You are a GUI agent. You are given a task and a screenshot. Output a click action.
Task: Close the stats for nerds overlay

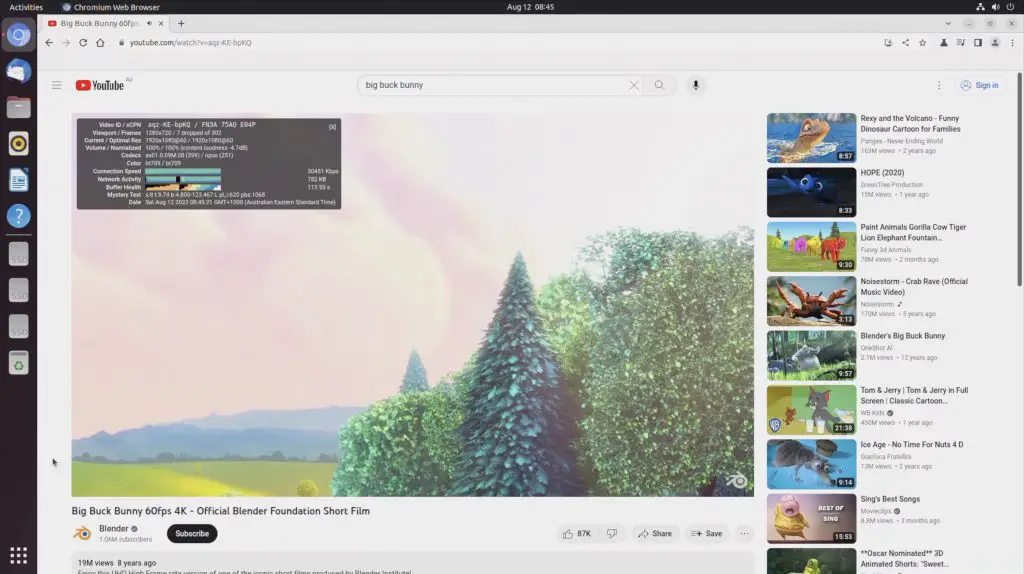[x=332, y=126]
